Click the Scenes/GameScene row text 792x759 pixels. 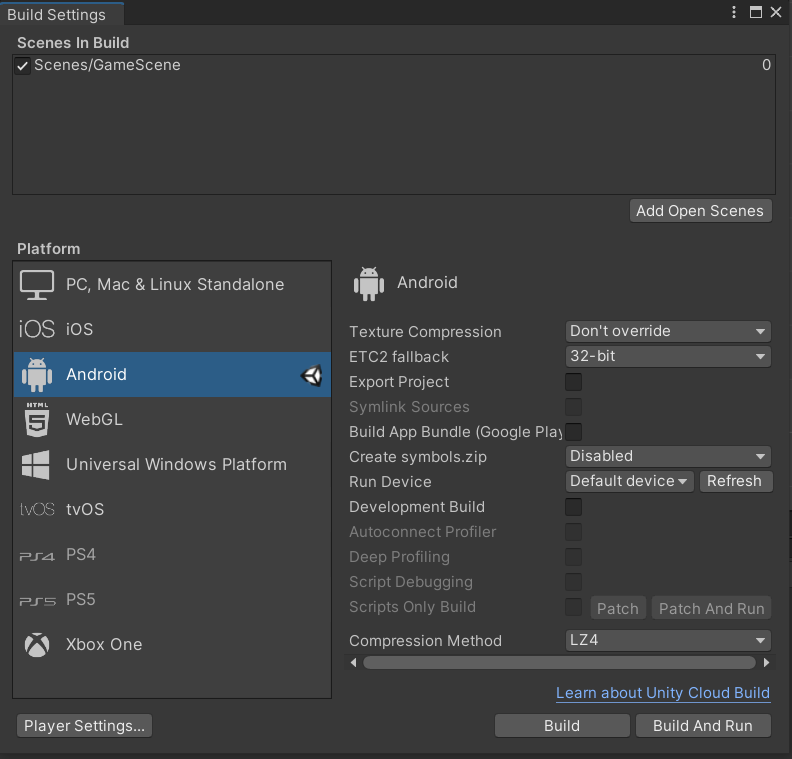107,65
